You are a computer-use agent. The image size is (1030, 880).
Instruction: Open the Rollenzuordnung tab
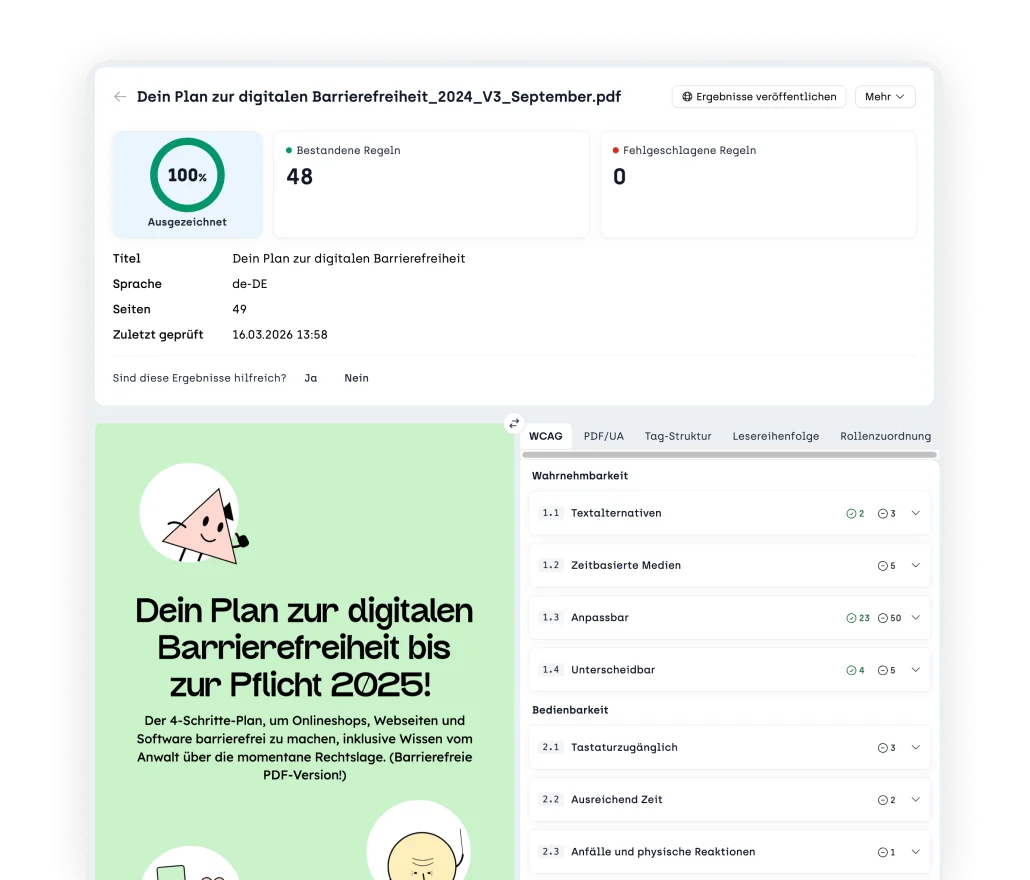tap(885, 436)
